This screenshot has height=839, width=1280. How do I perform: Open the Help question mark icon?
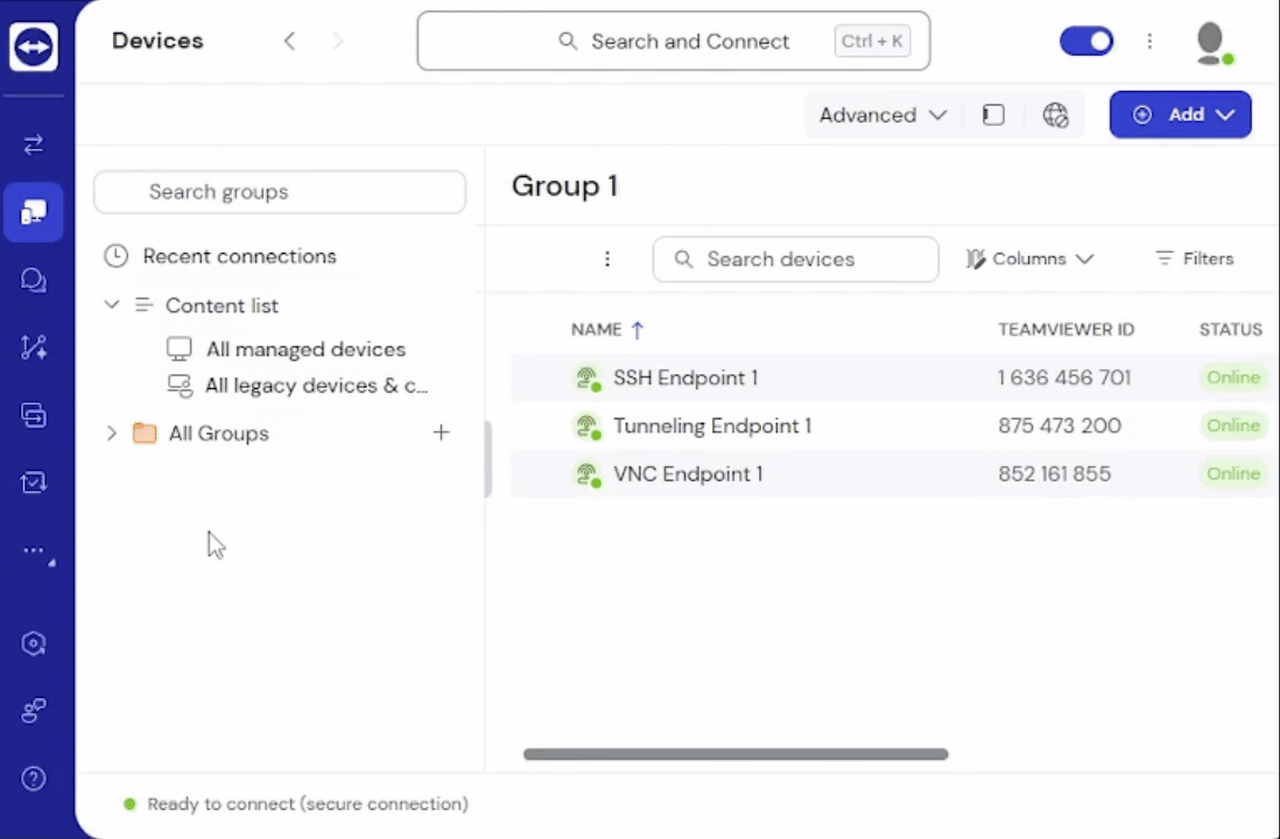click(33, 779)
